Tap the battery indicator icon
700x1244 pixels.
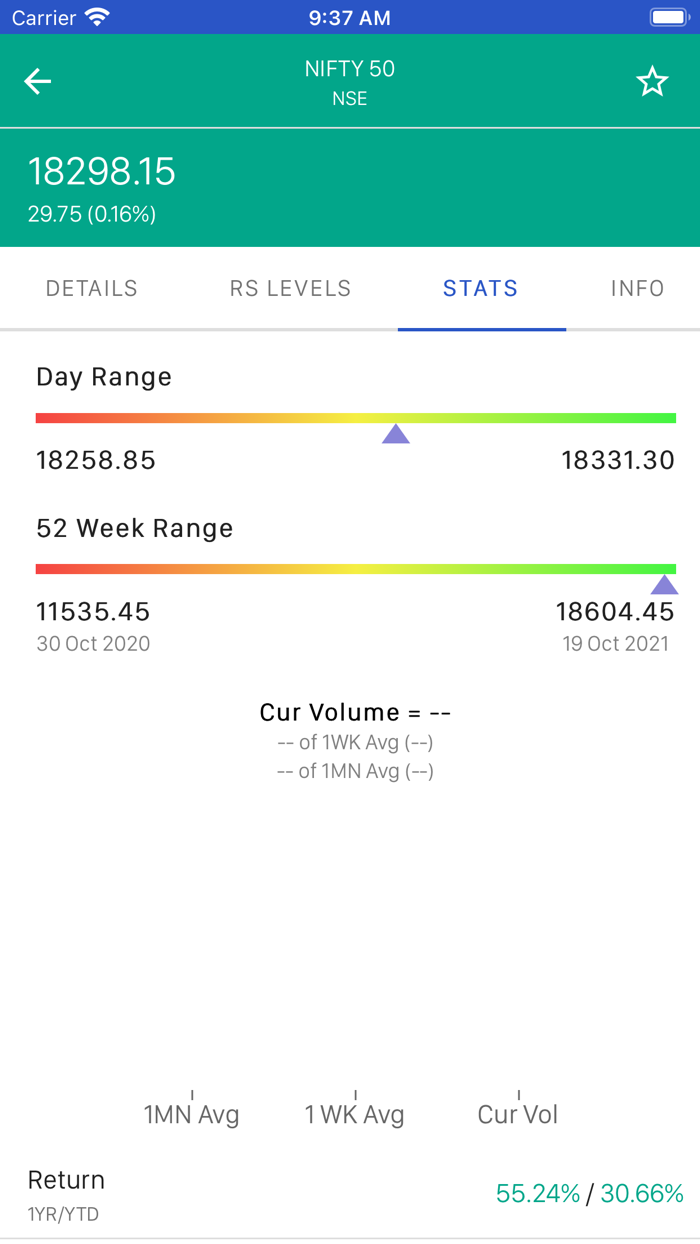(667, 17)
